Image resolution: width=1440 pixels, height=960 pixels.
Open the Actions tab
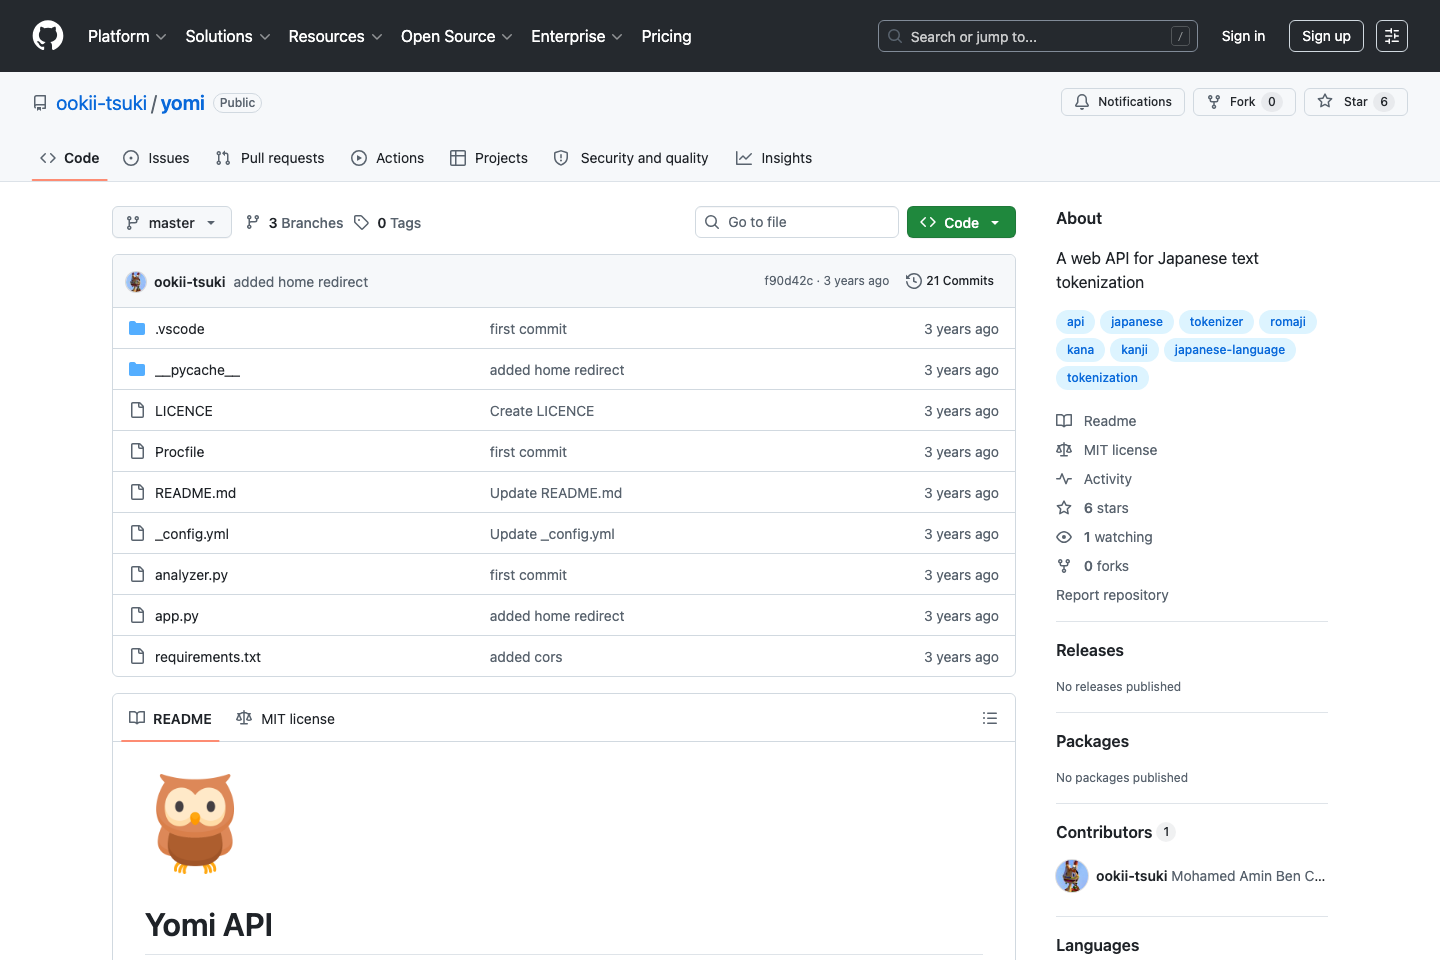388,158
